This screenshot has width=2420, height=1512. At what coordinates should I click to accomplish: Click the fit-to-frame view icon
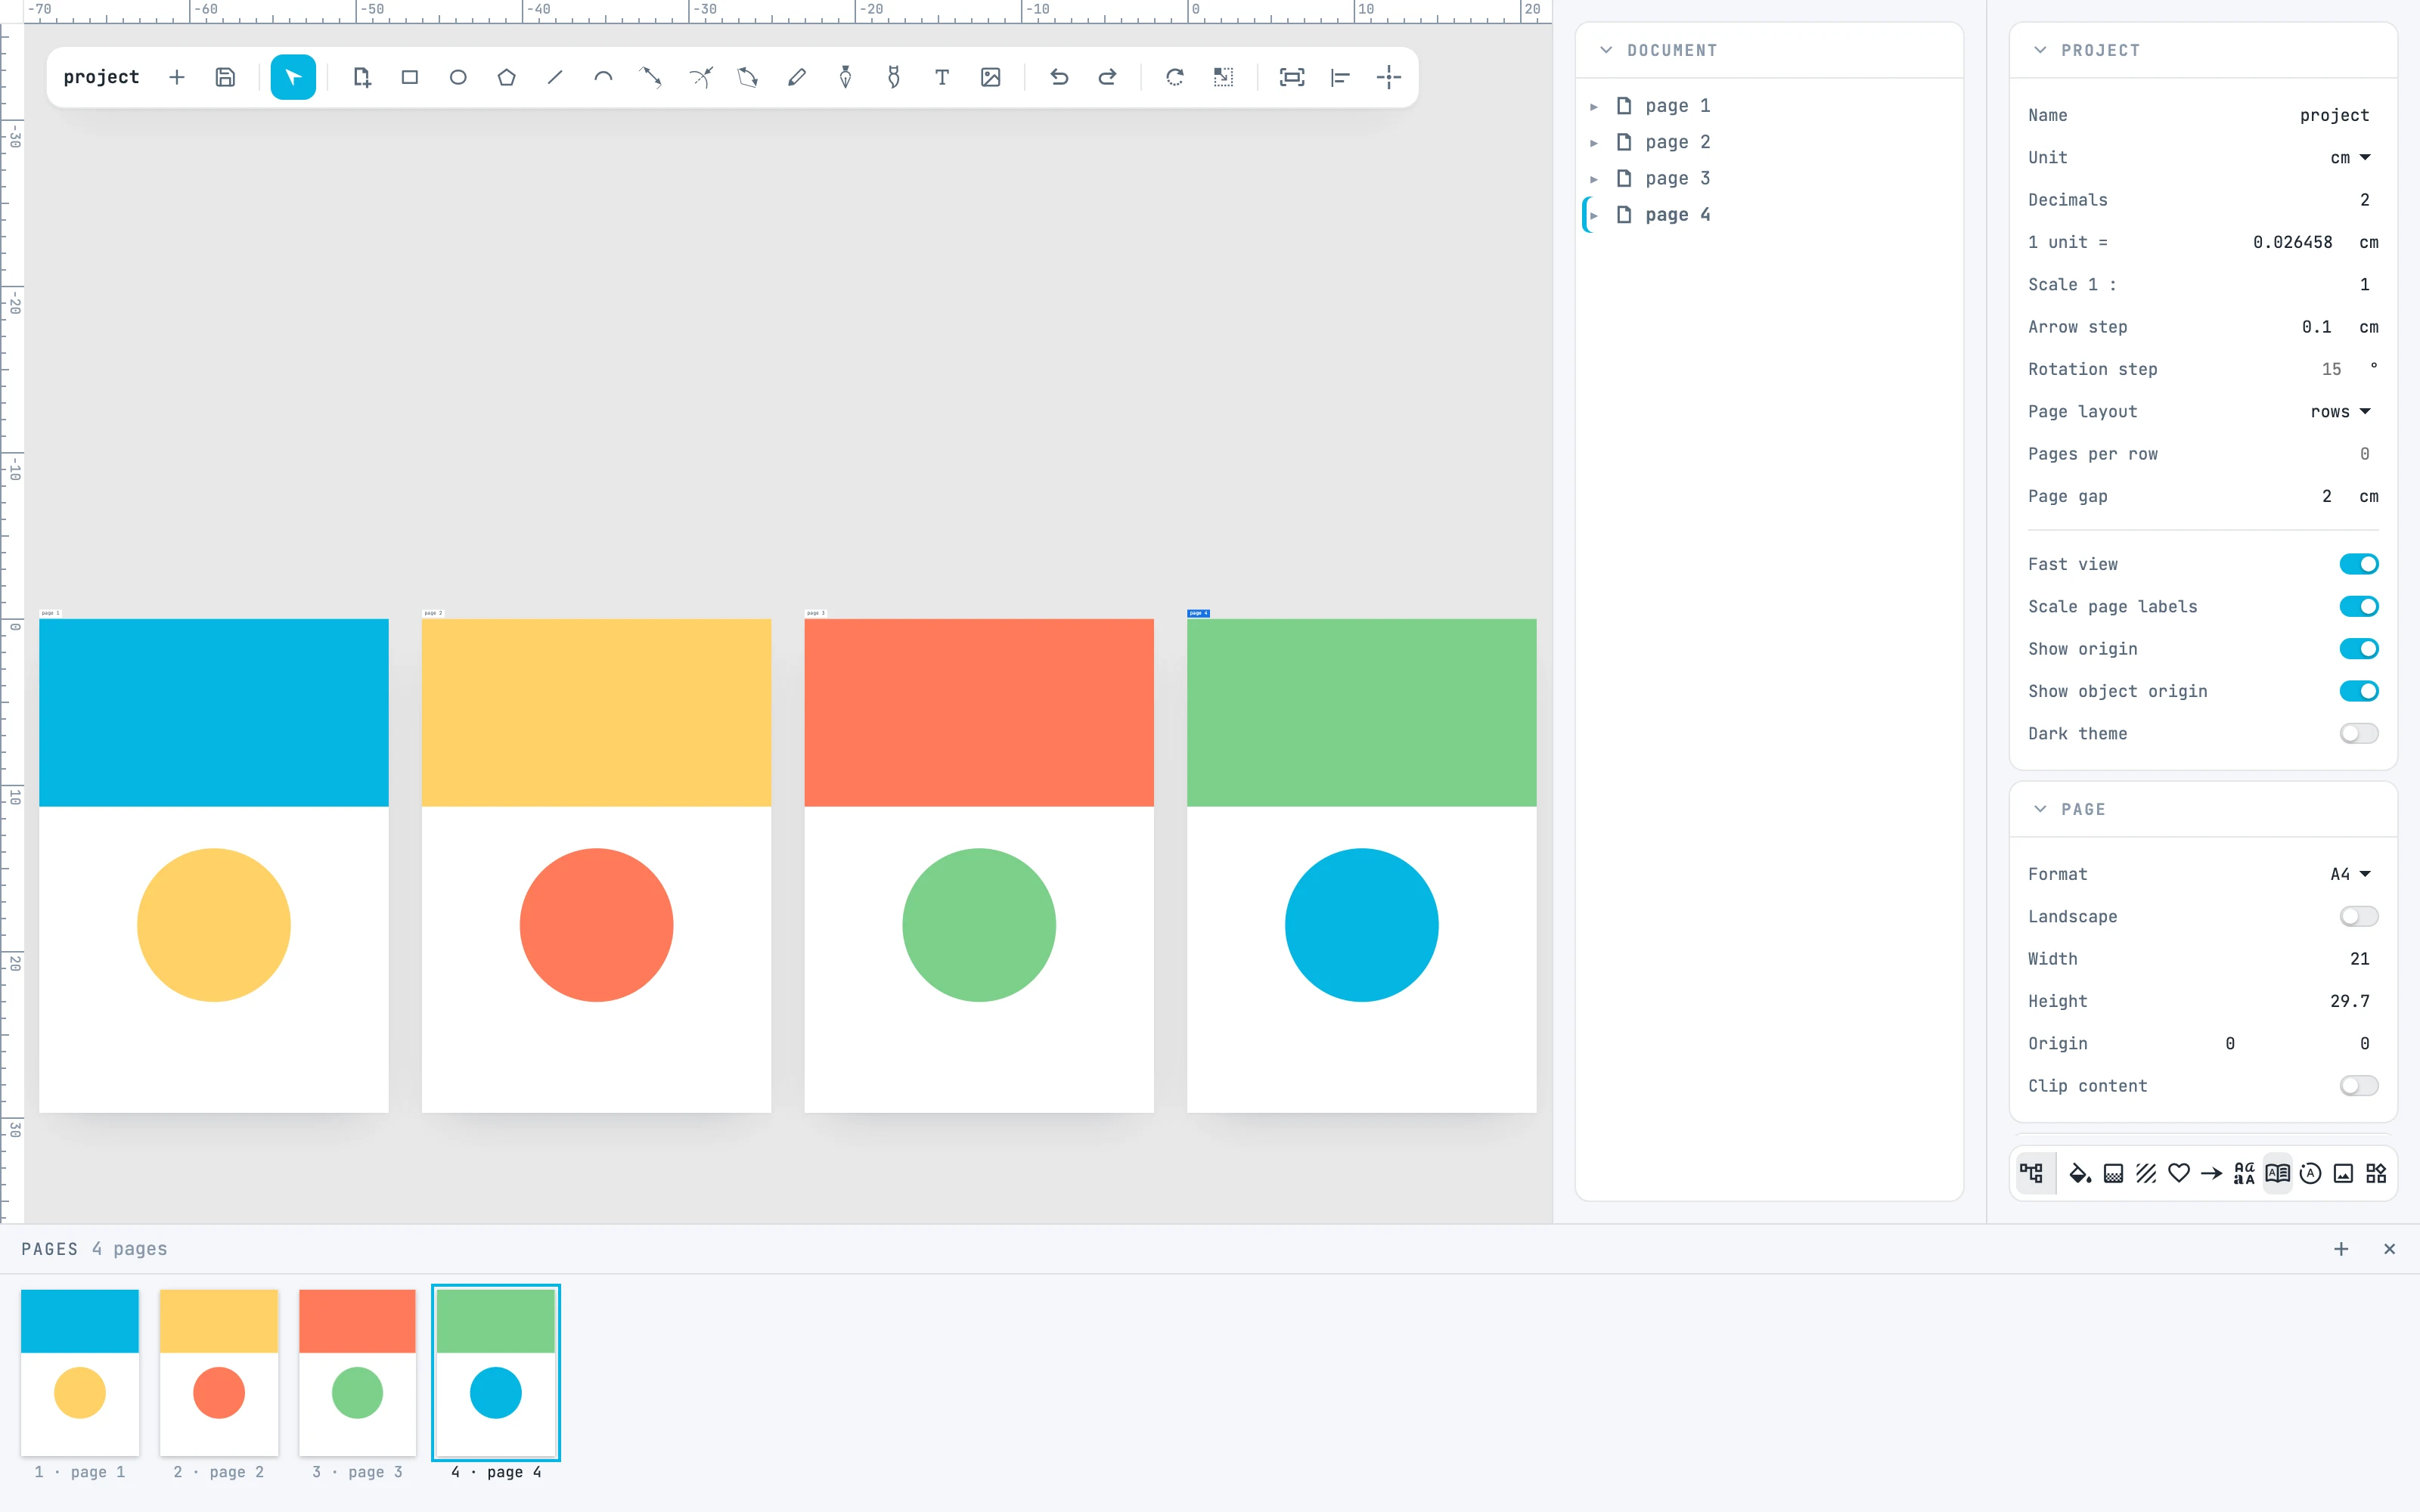tap(1292, 77)
